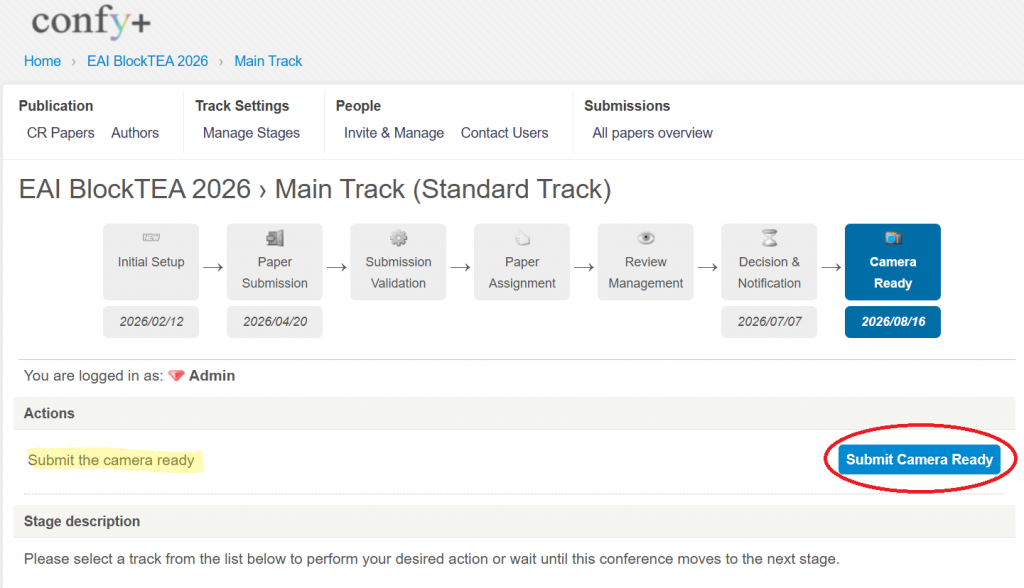Open CR Papers under Publication
This screenshot has width=1024, height=588.
(x=61, y=133)
